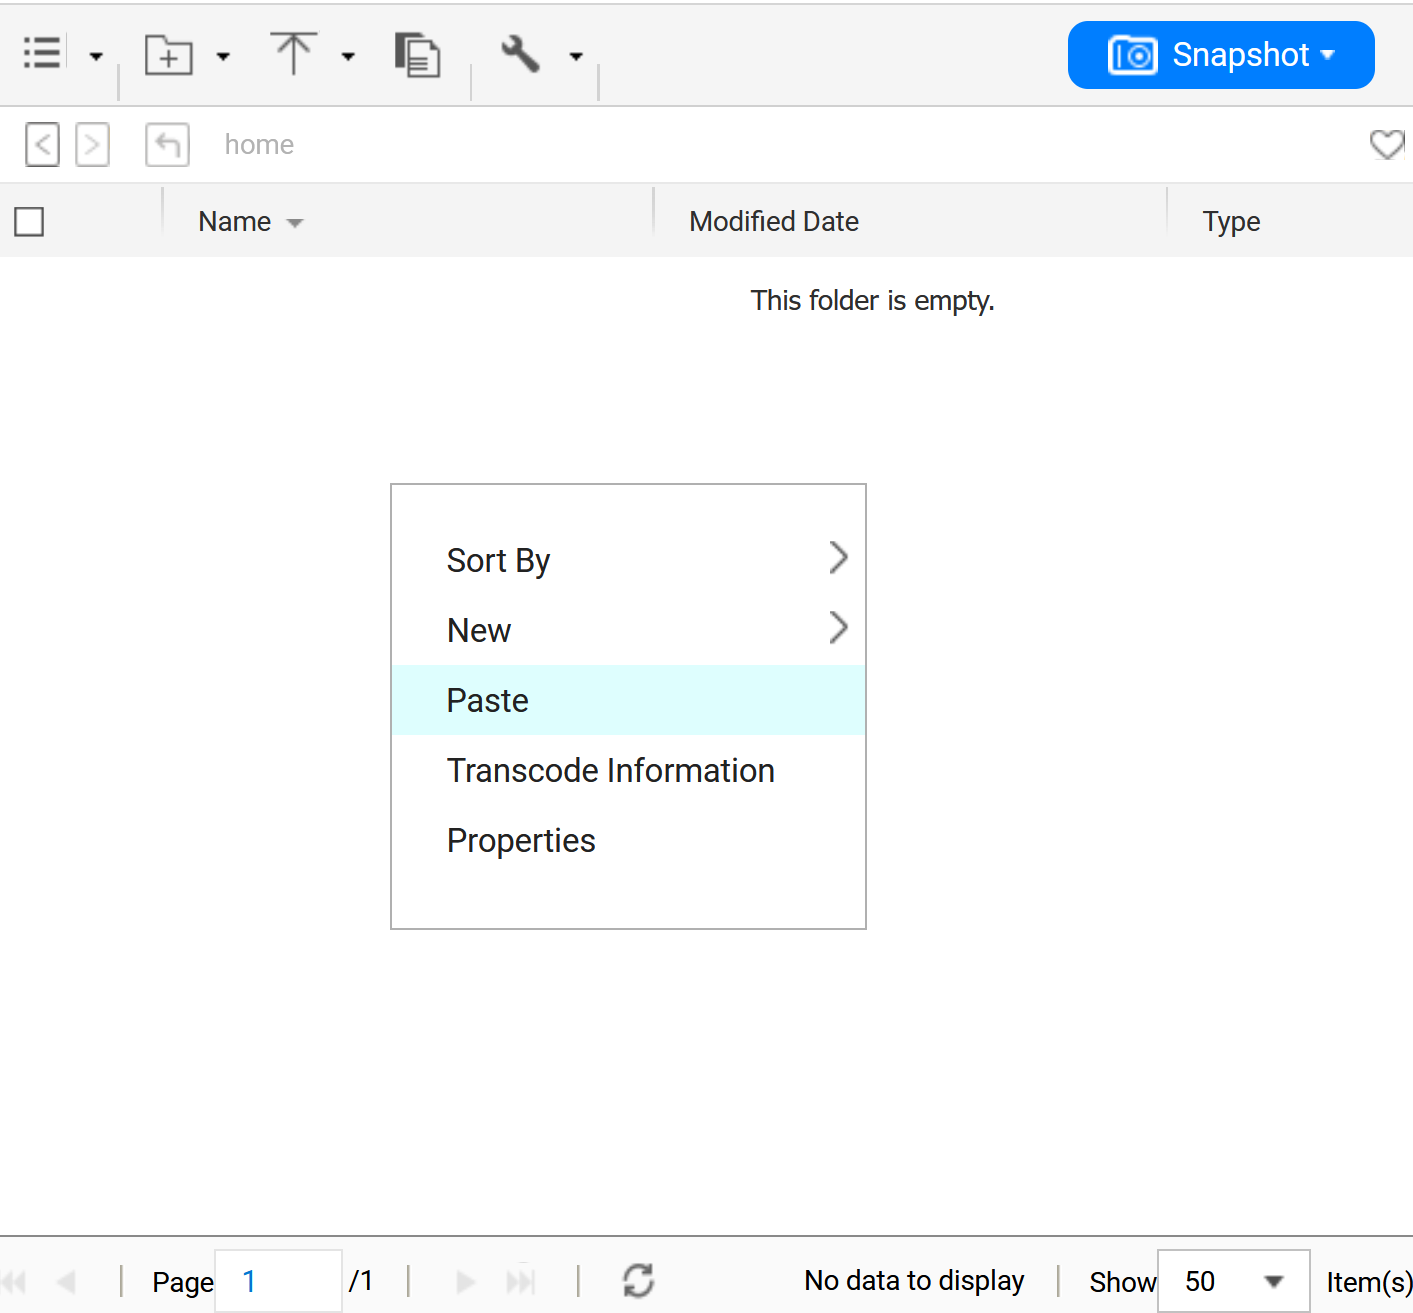Click the next page pager icon
The width and height of the screenshot is (1413, 1313).
click(x=465, y=1281)
